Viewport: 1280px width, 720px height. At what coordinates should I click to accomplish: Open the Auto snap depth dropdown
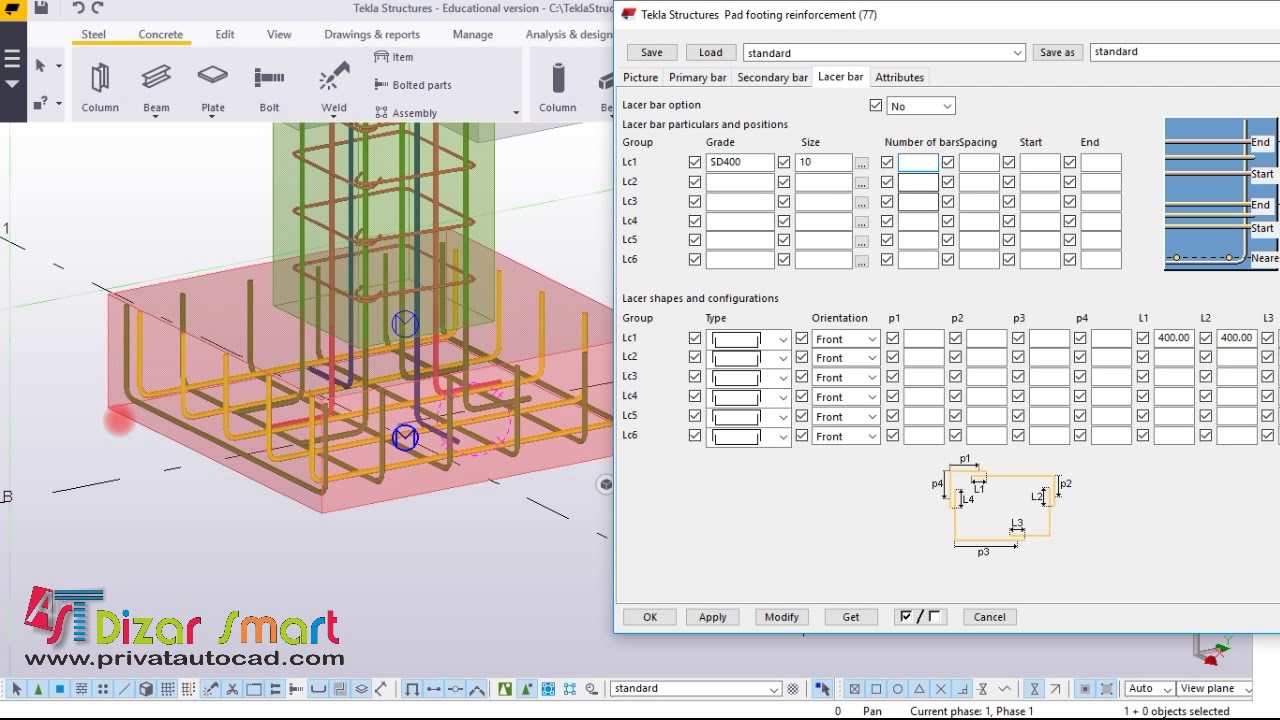(1149, 688)
